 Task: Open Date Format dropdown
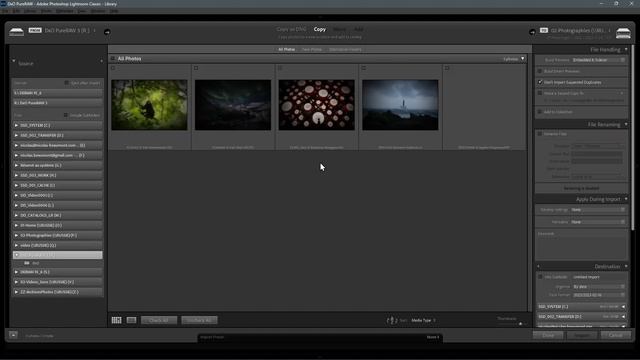pos(598,295)
